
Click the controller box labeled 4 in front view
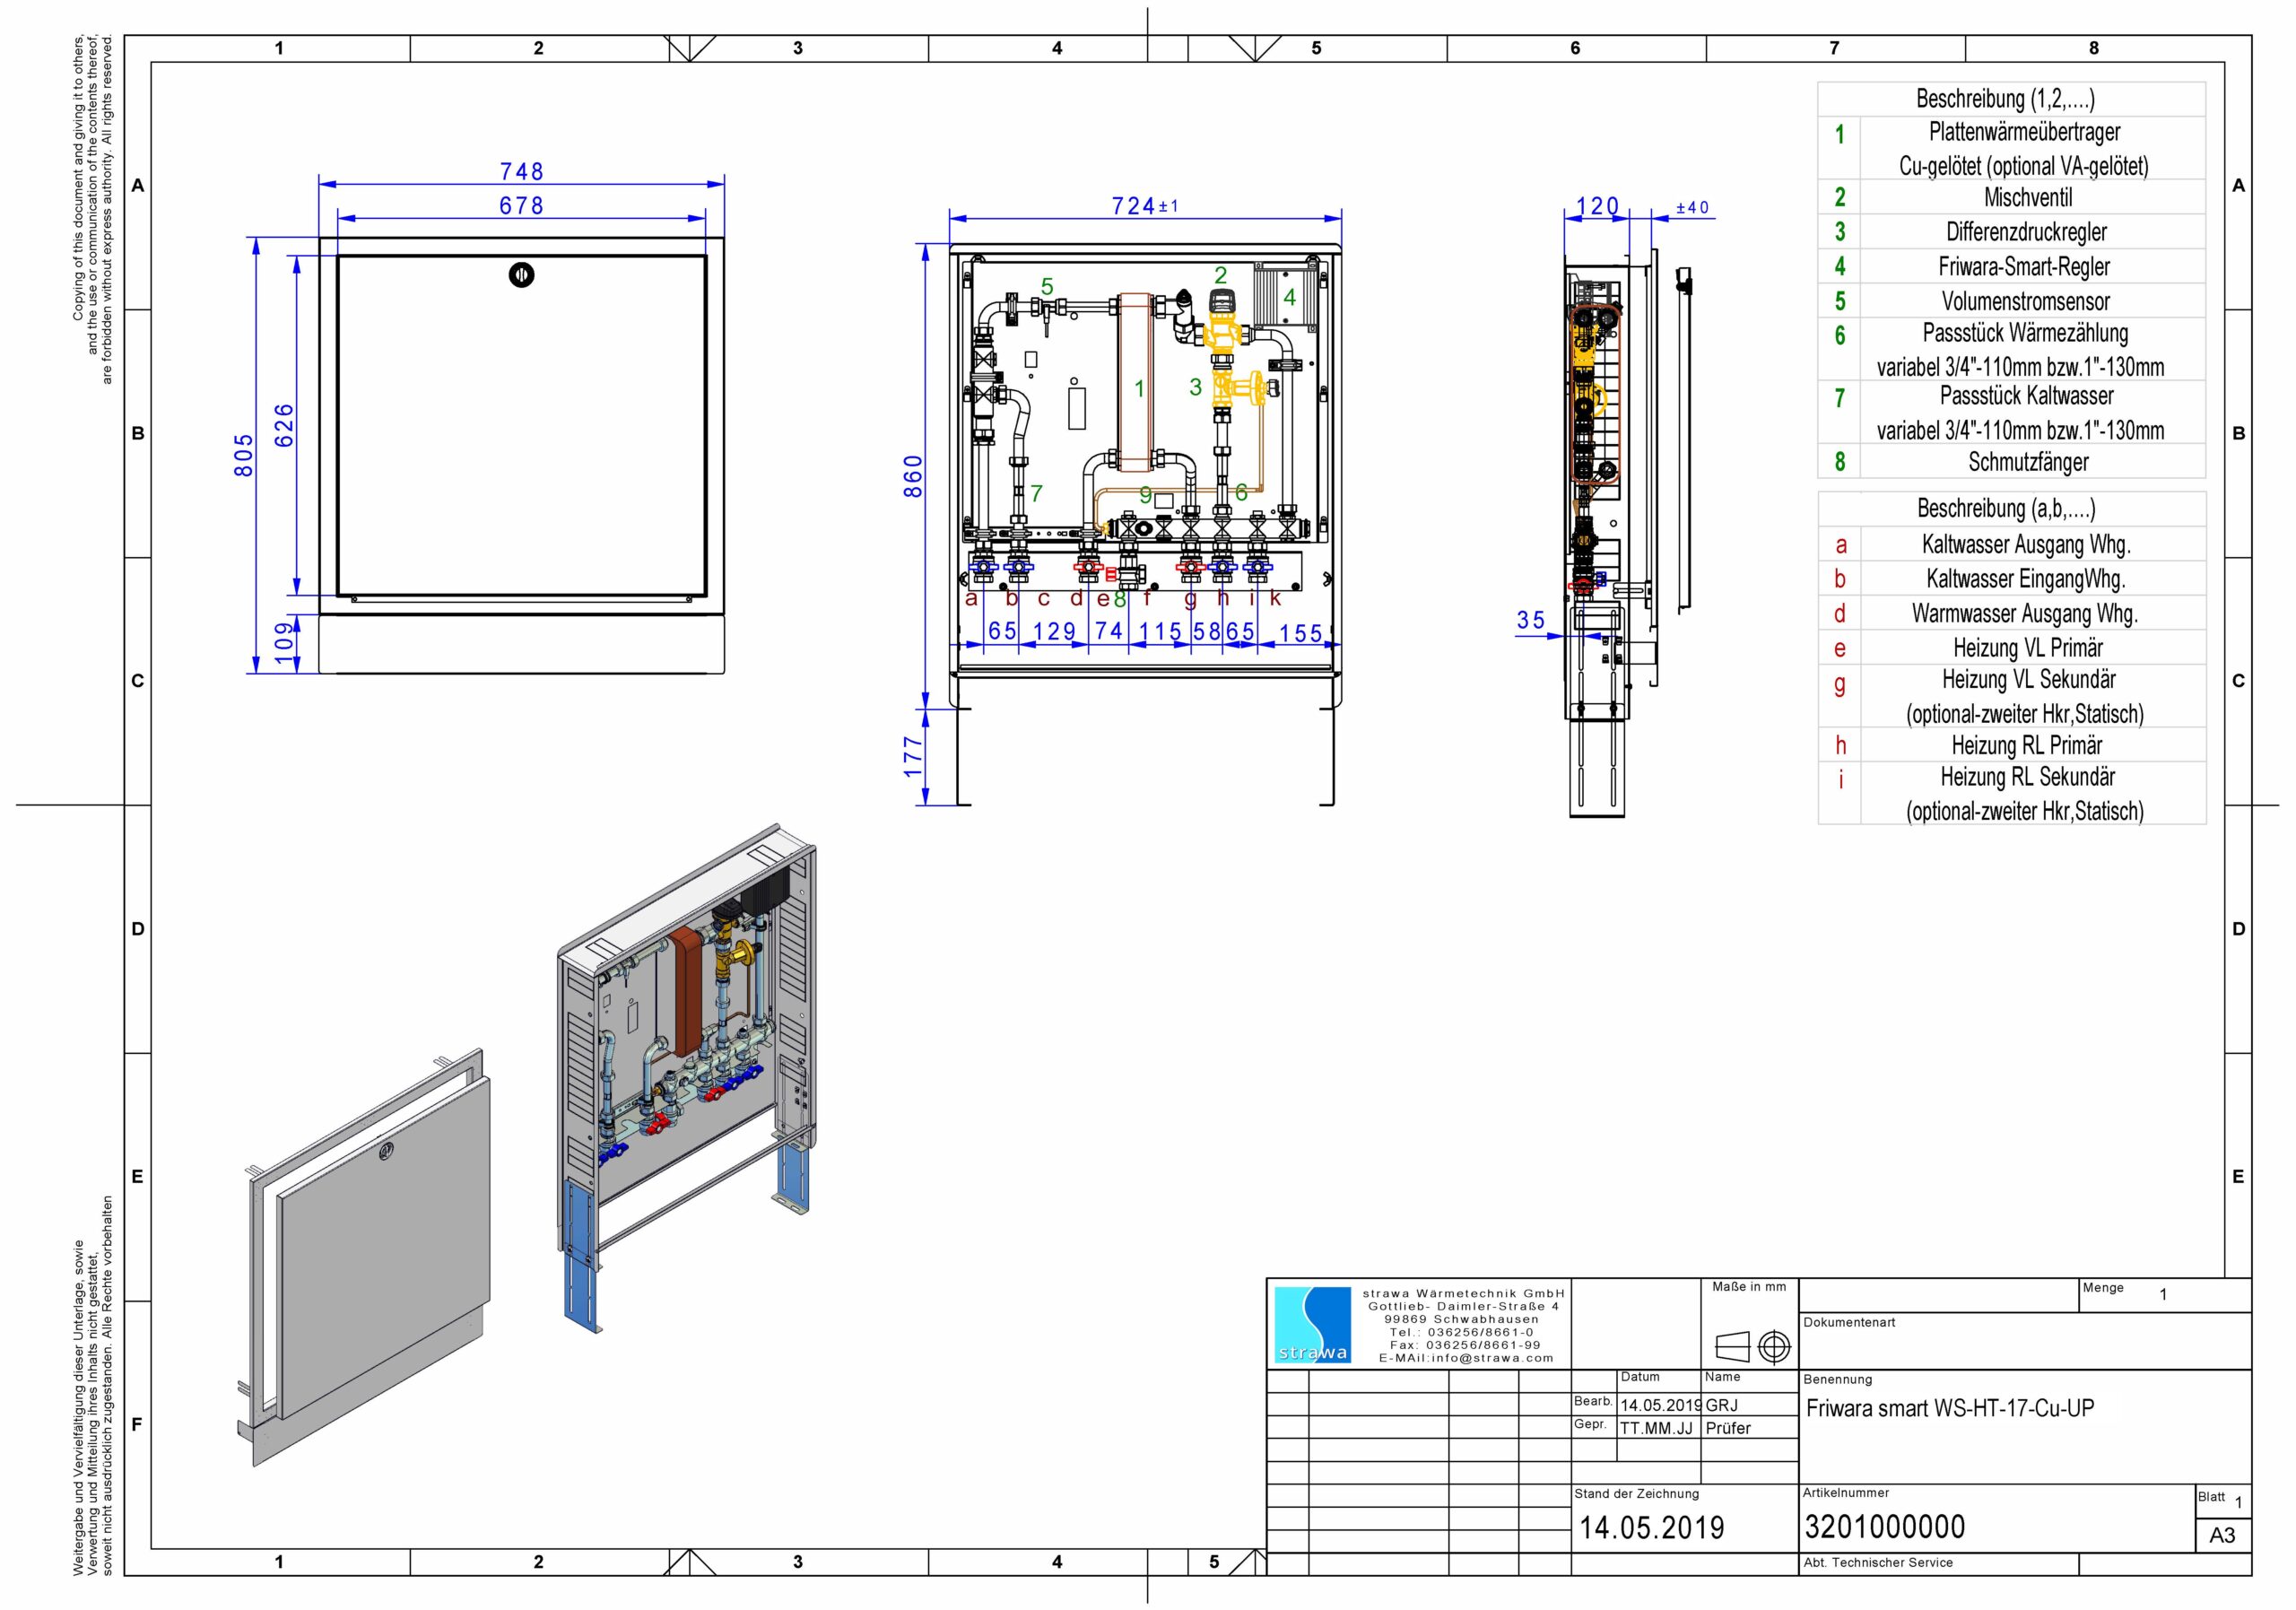point(1285,296)
